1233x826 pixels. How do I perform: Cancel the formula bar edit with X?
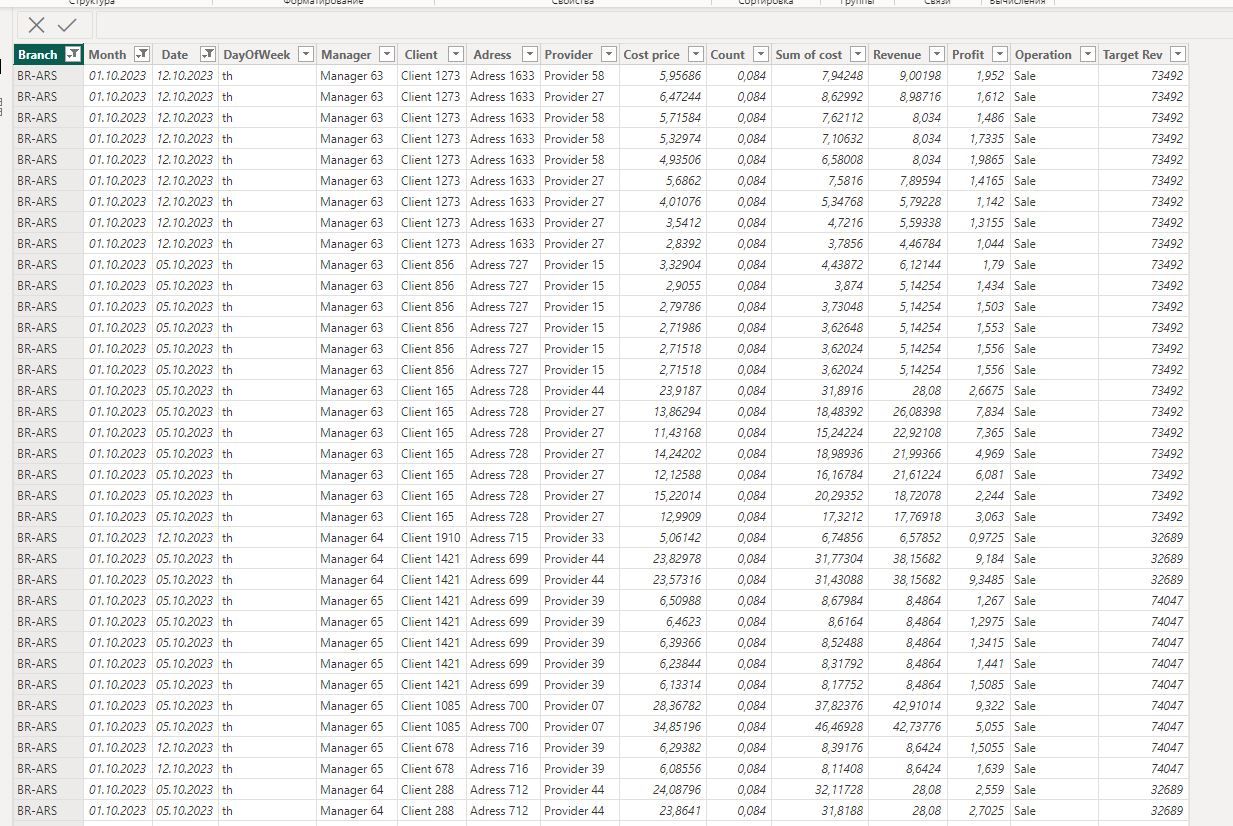[37, 26]
